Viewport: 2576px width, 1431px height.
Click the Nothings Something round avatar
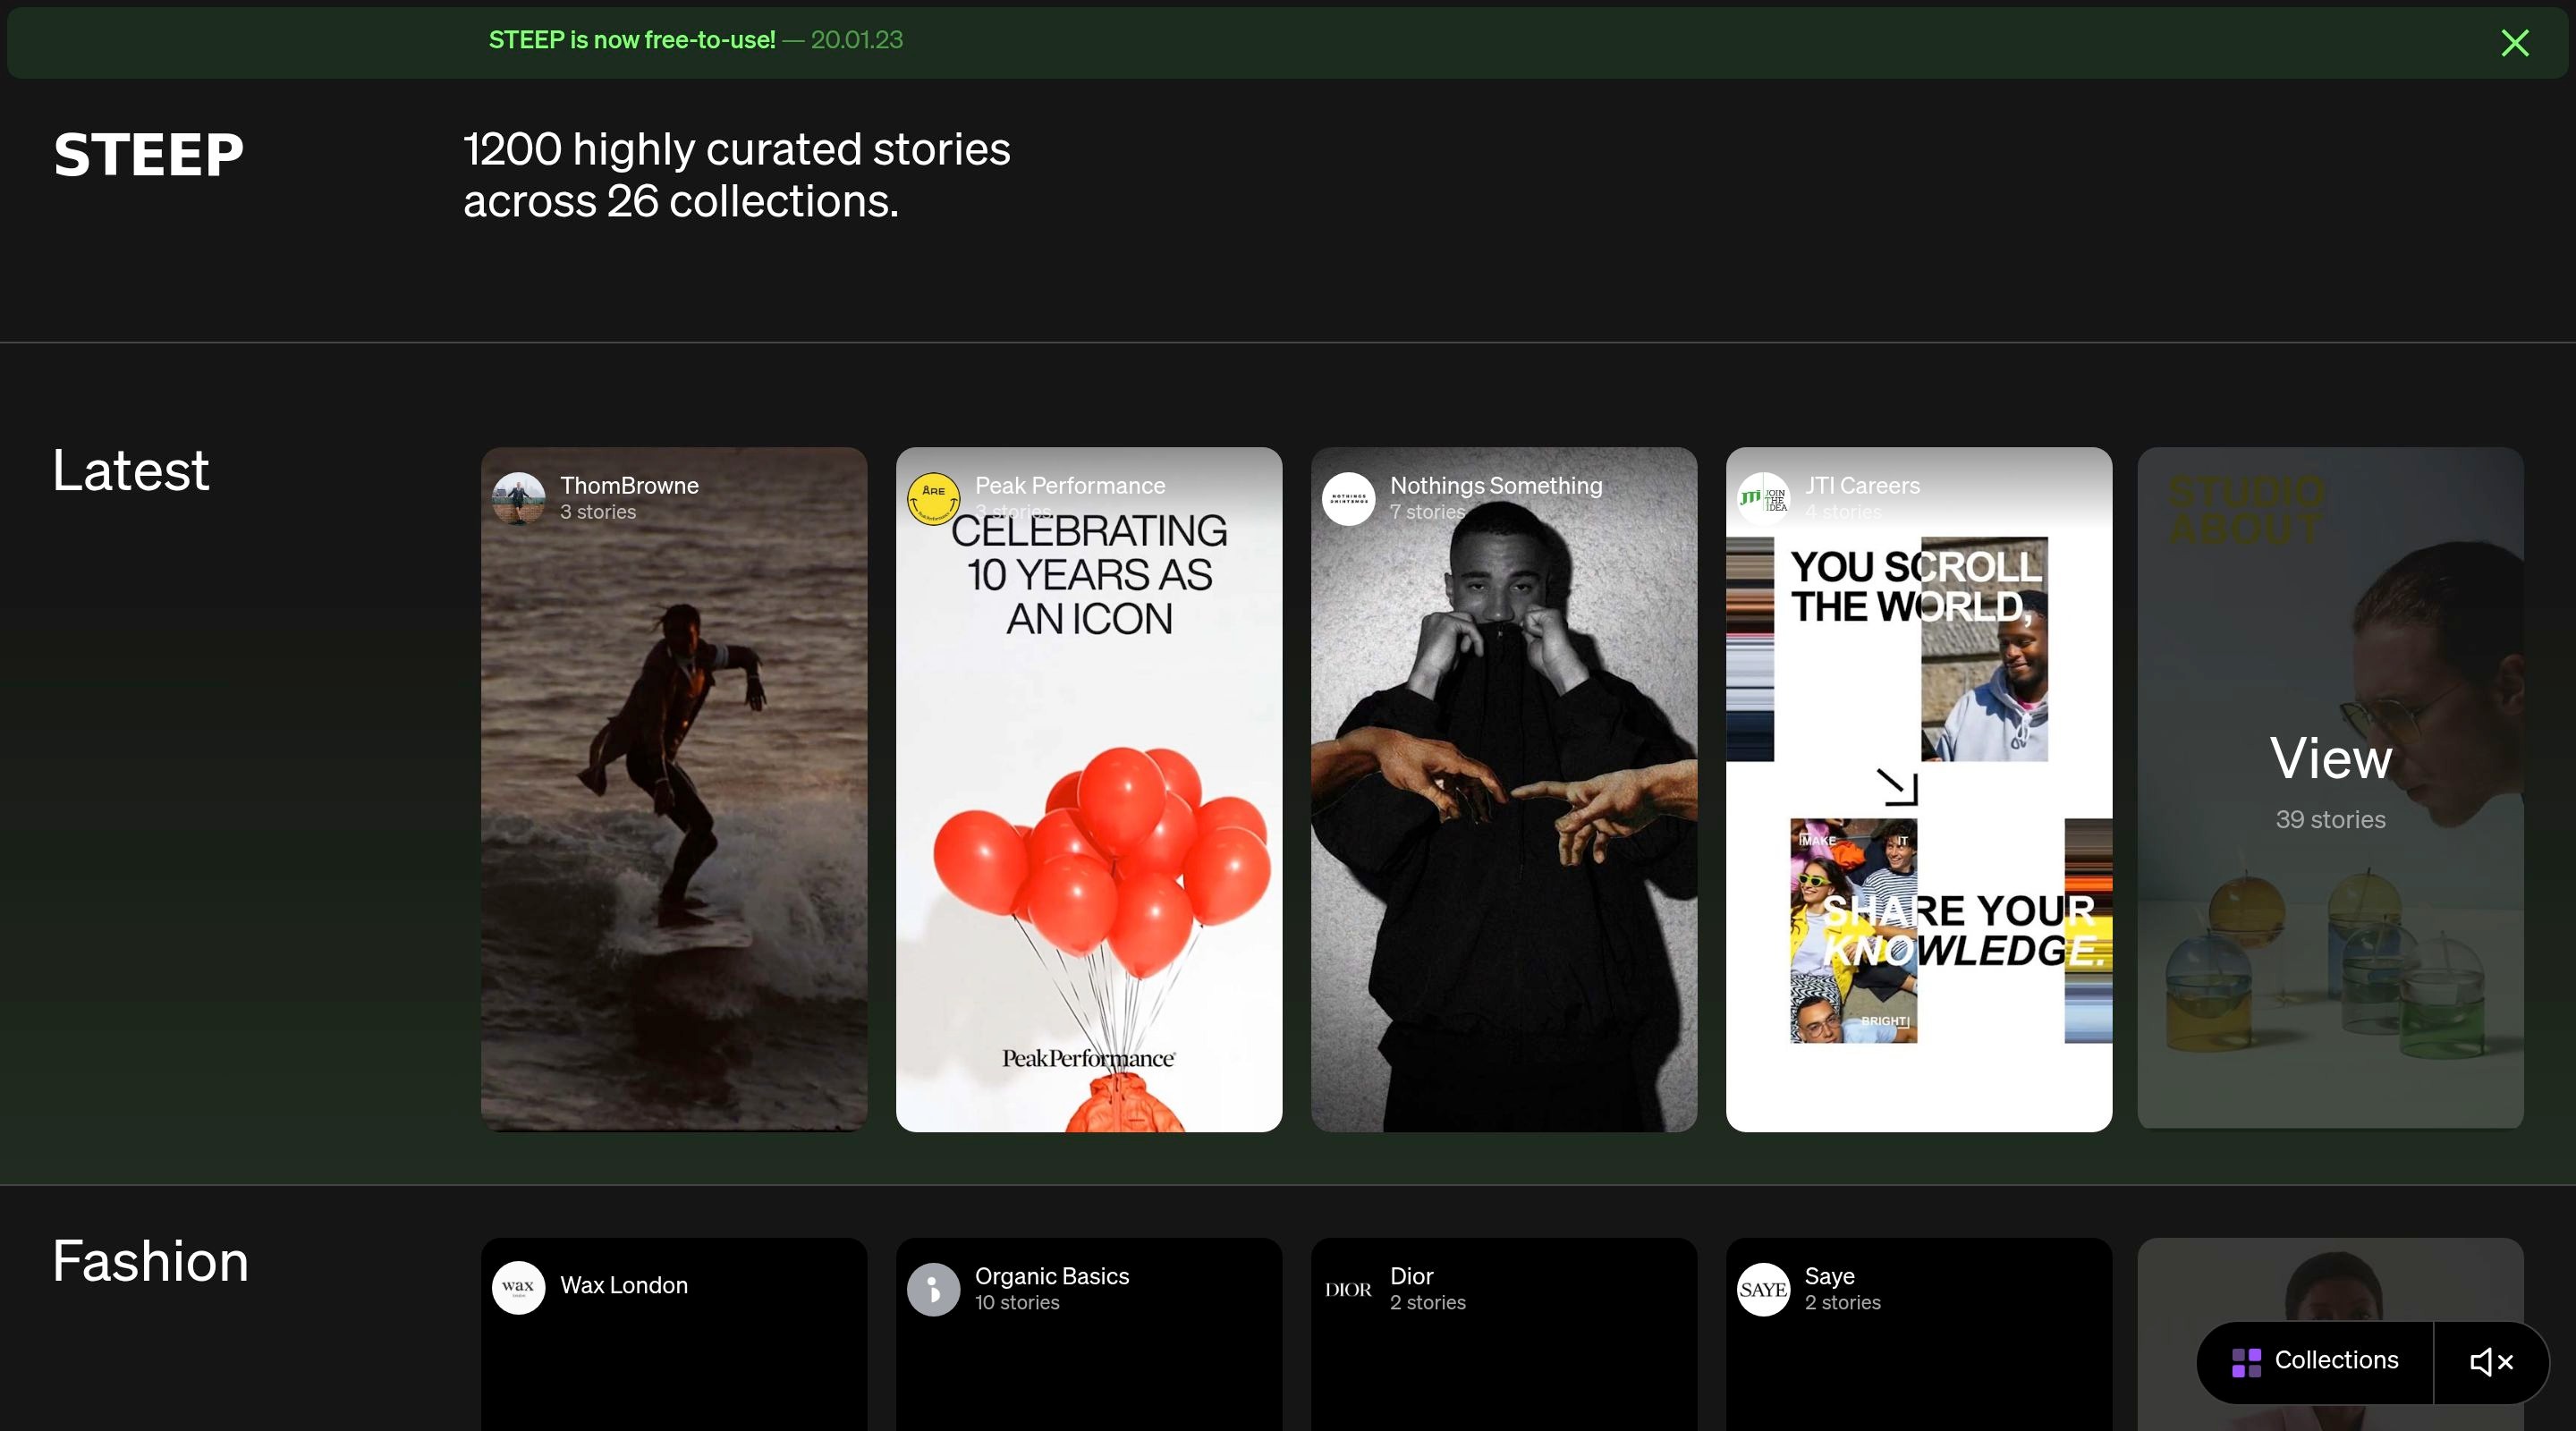1348,498
